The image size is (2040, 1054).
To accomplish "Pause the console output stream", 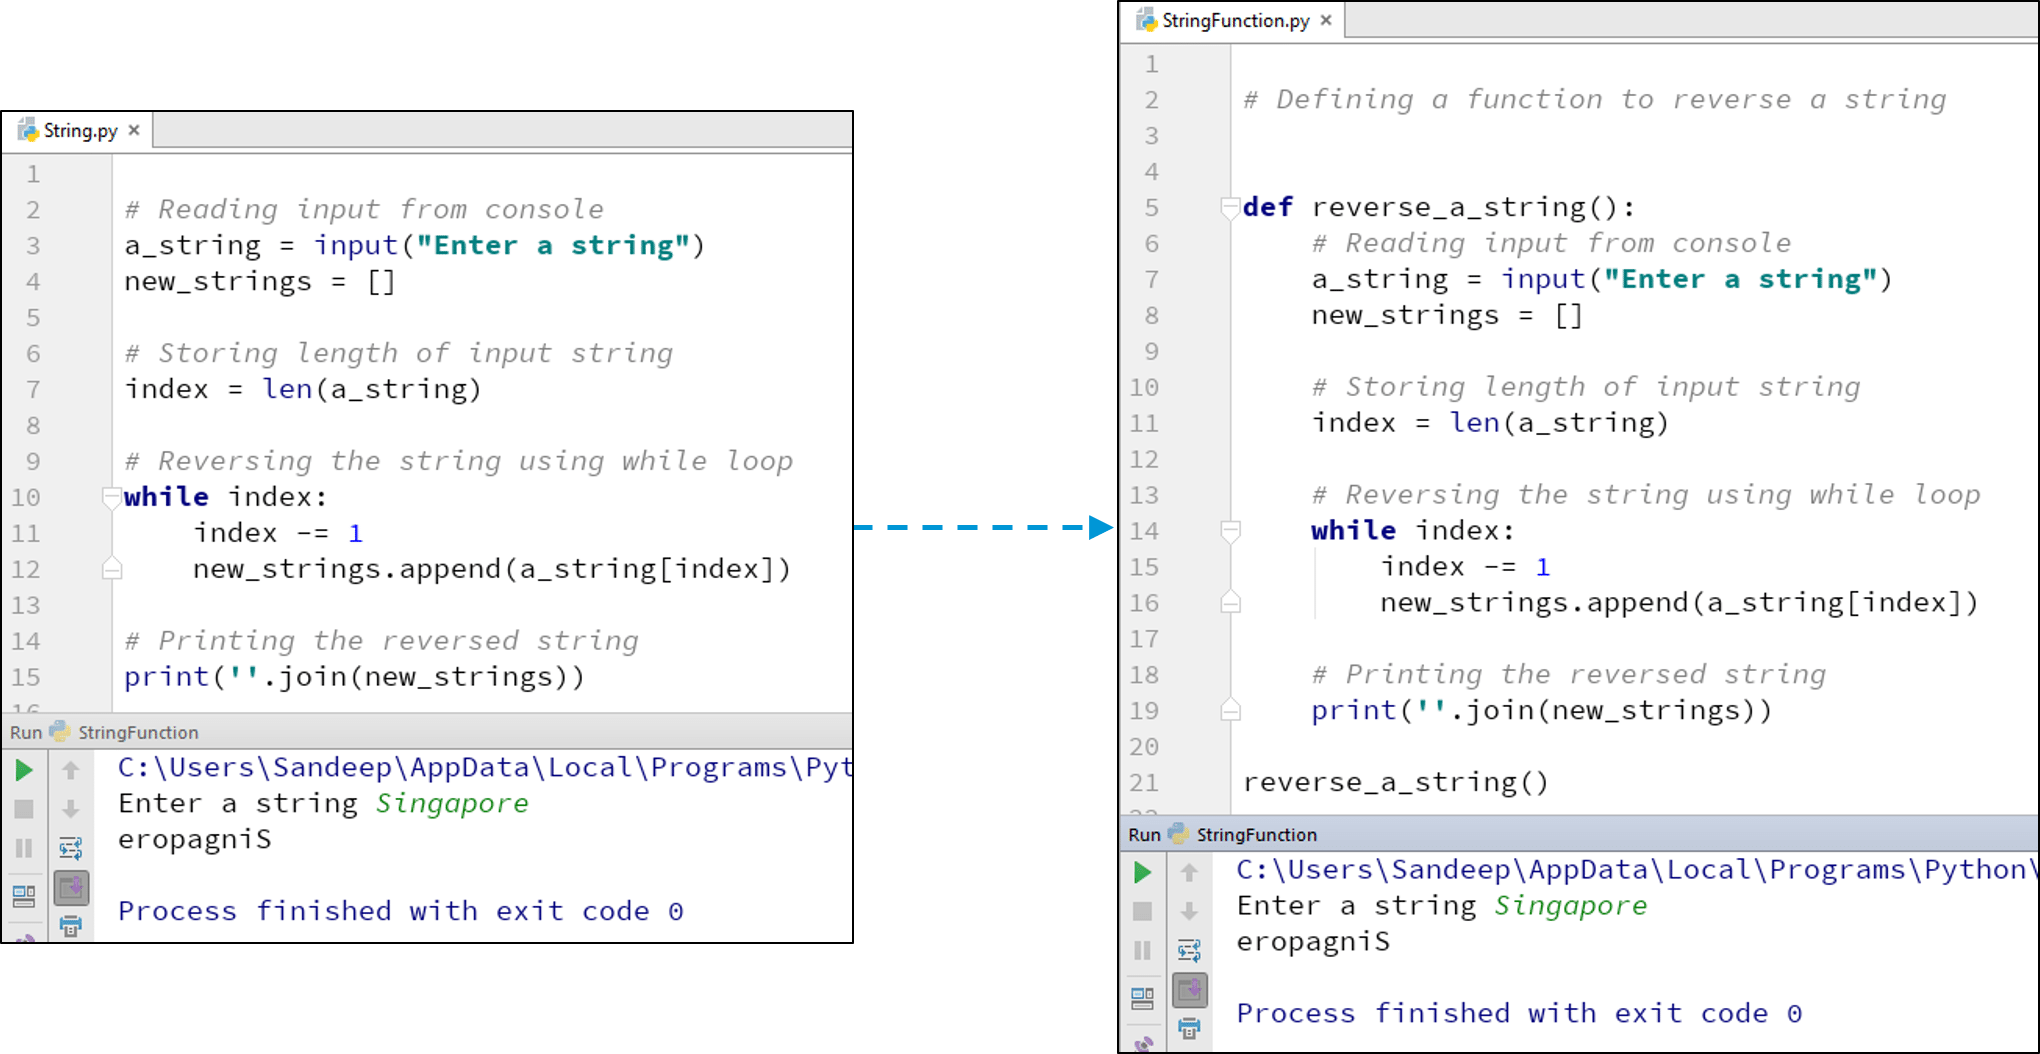I will pos(23,847).
